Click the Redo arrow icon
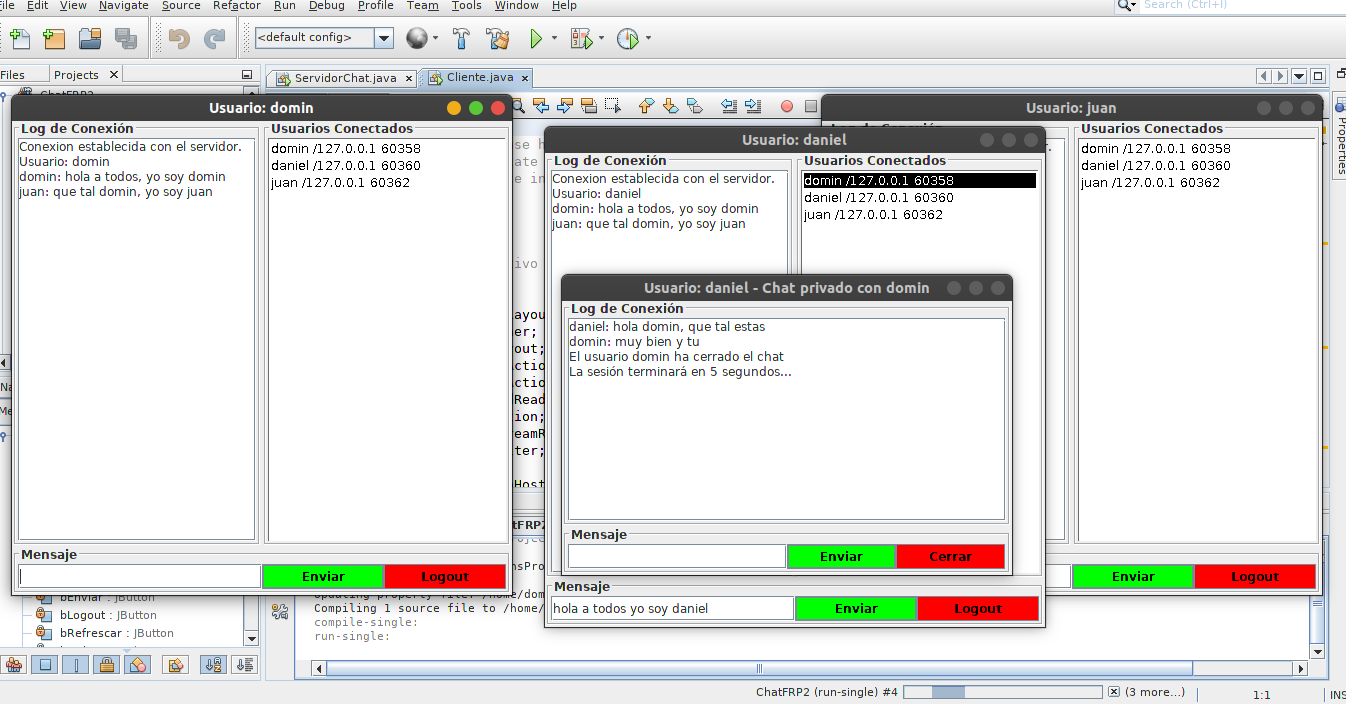The height and width of the screenshot is (704, 1346). pos(214,39)
